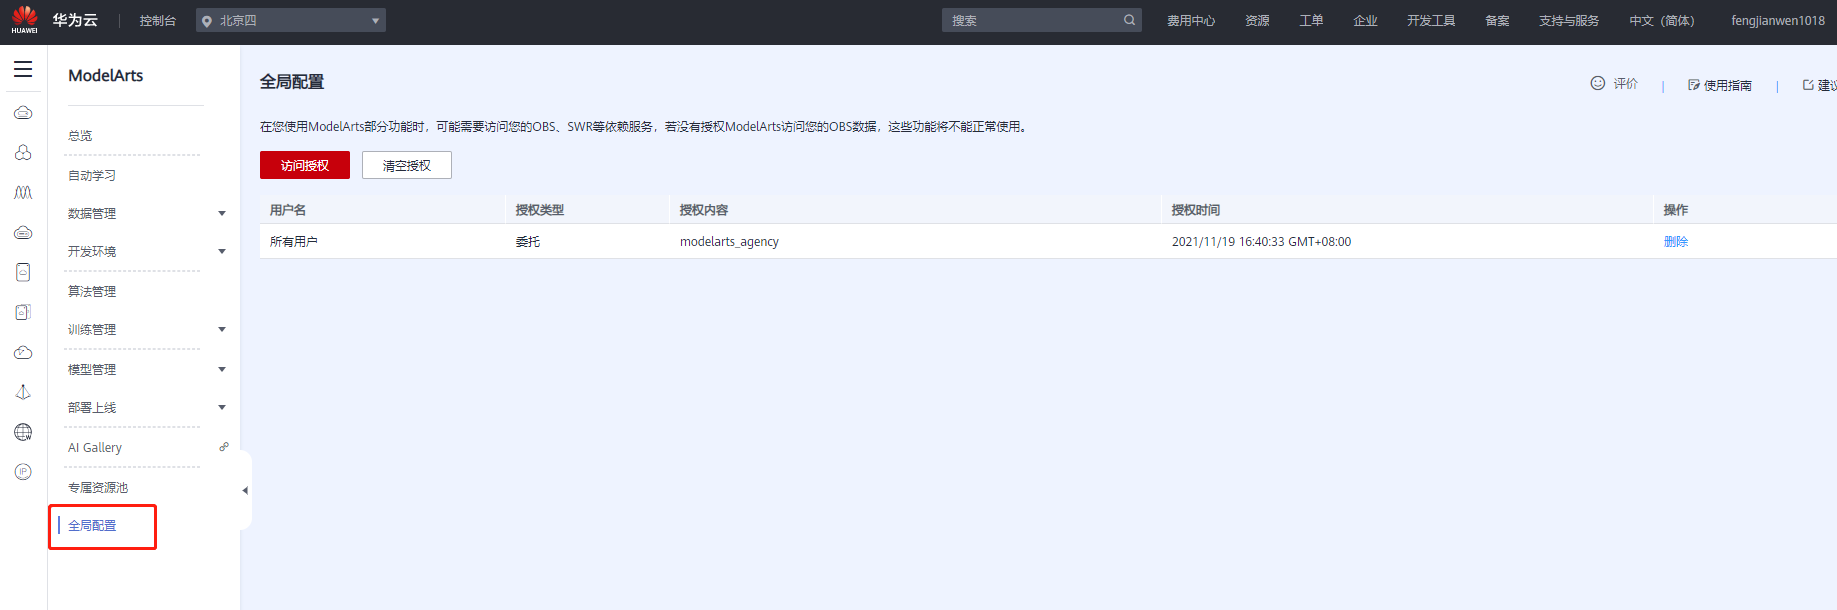Click the 评价 link text
This screenshot has height=610, width=1837.
pos(1626,84)
